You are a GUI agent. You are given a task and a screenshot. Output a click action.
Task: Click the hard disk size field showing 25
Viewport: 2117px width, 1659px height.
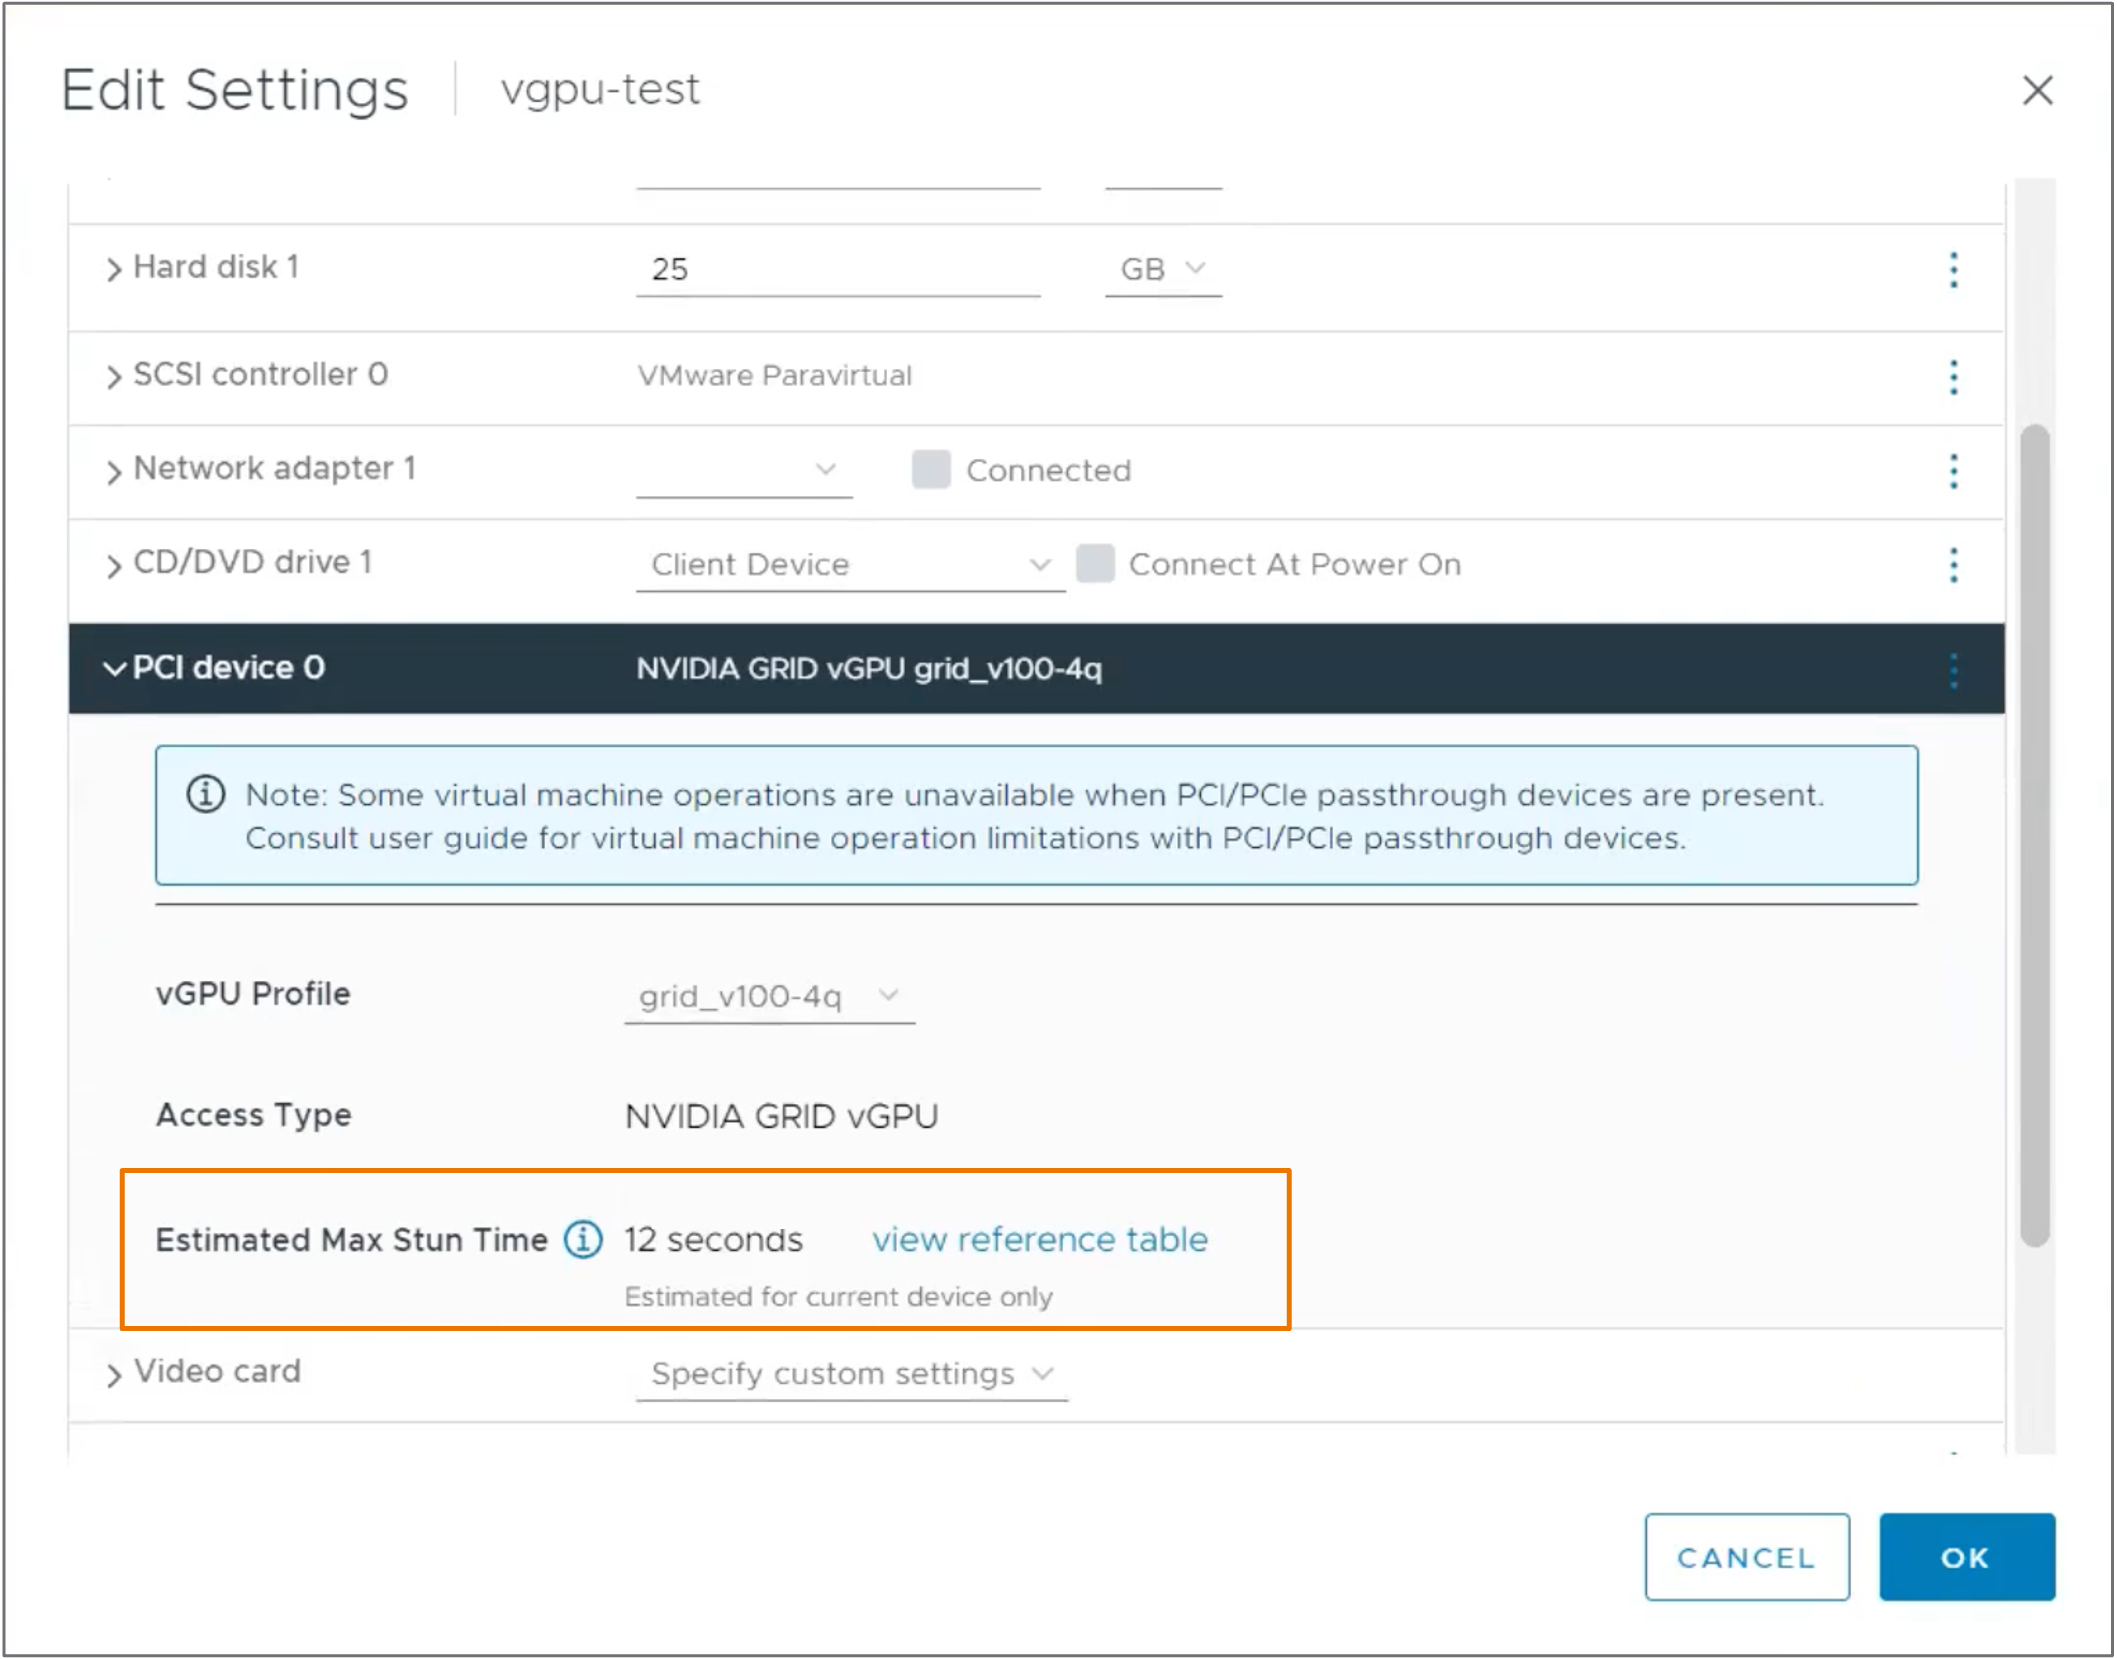(x=838, y=270)
